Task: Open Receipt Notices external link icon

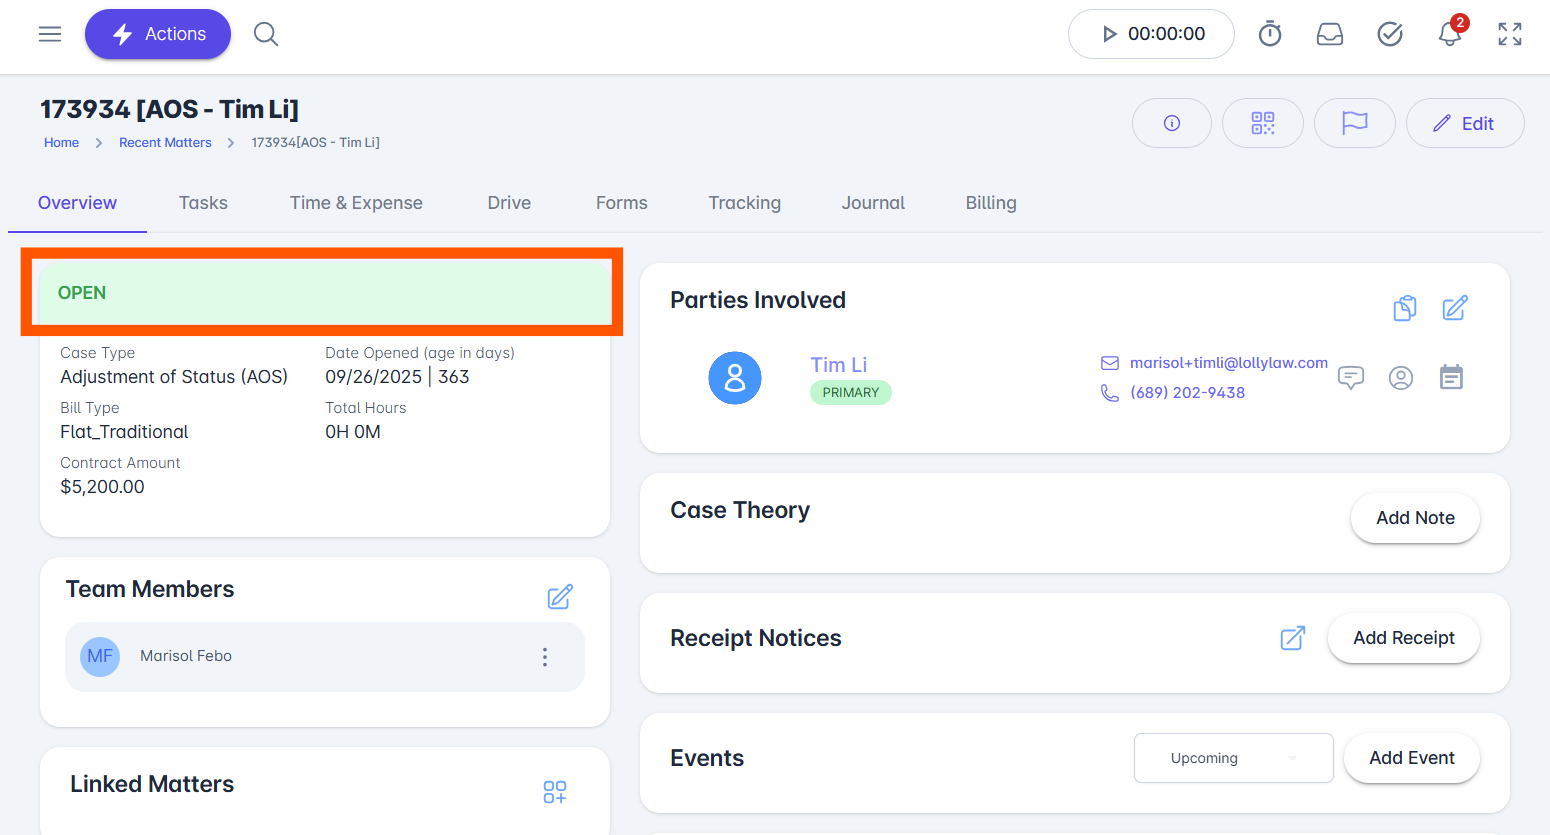Action: click(1293, 638)
